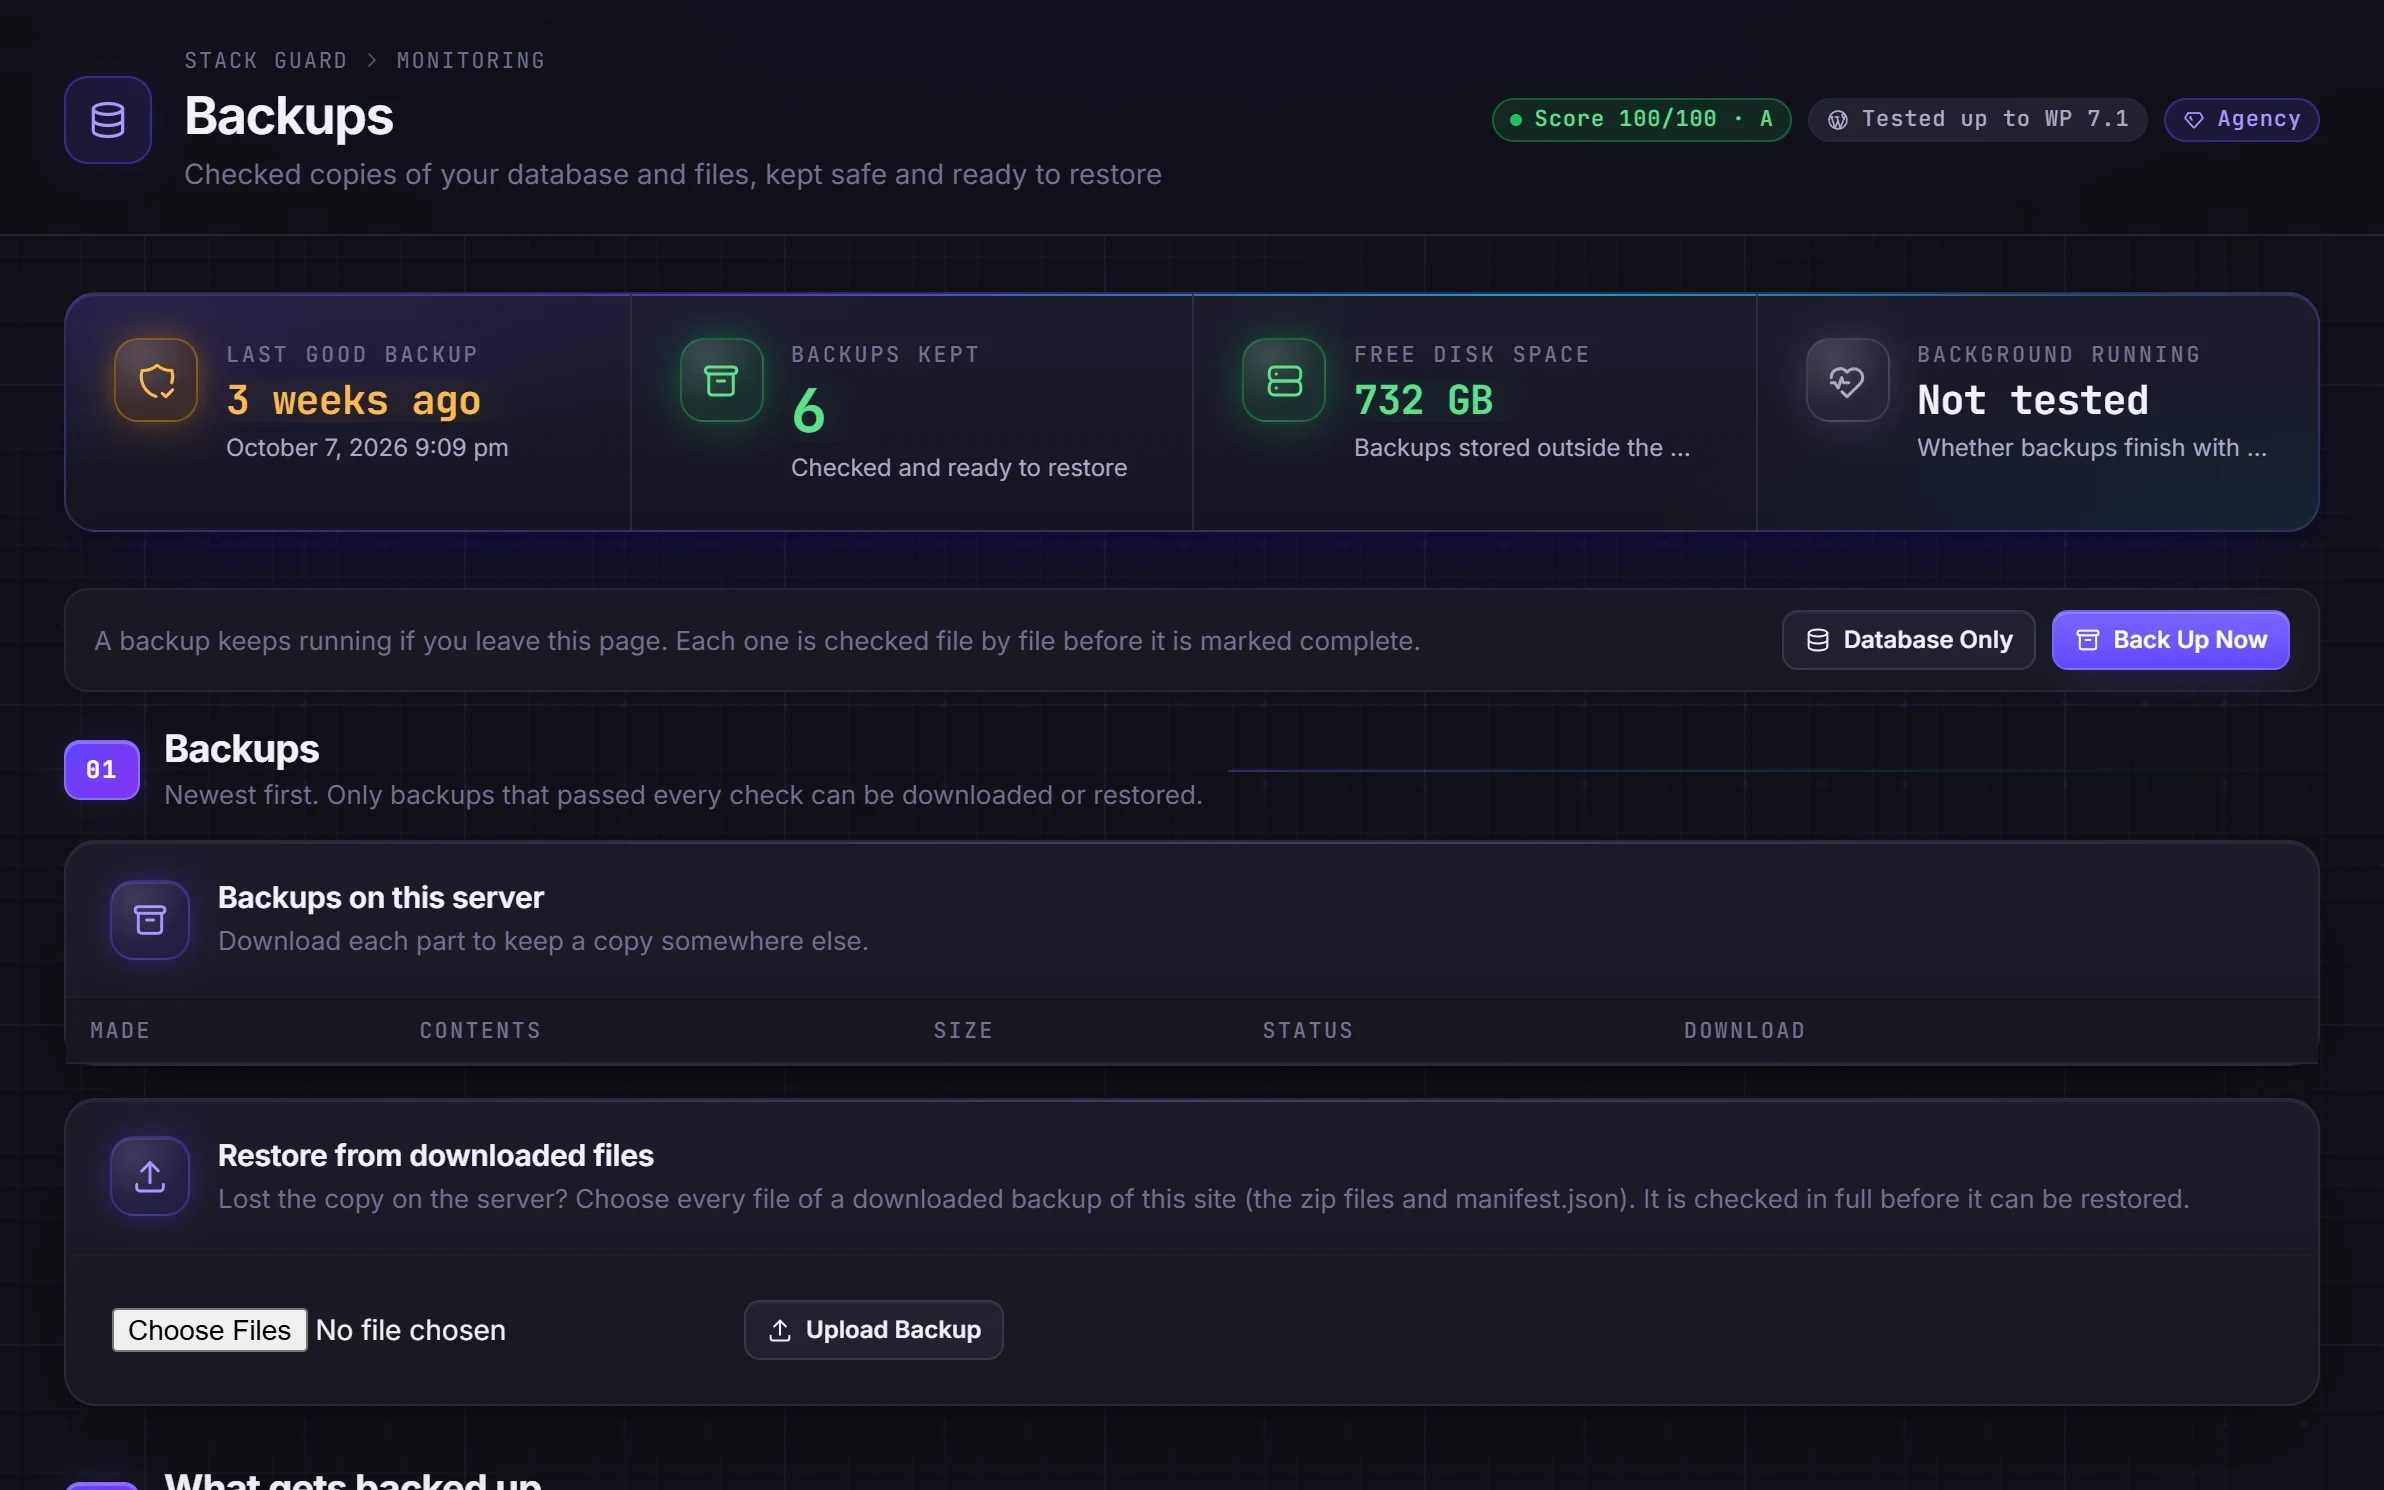Image resolution: width=2384 pixels, height=1490 pixels.
Task: Click the 'Backups on this server' heading
Action: 381,897
